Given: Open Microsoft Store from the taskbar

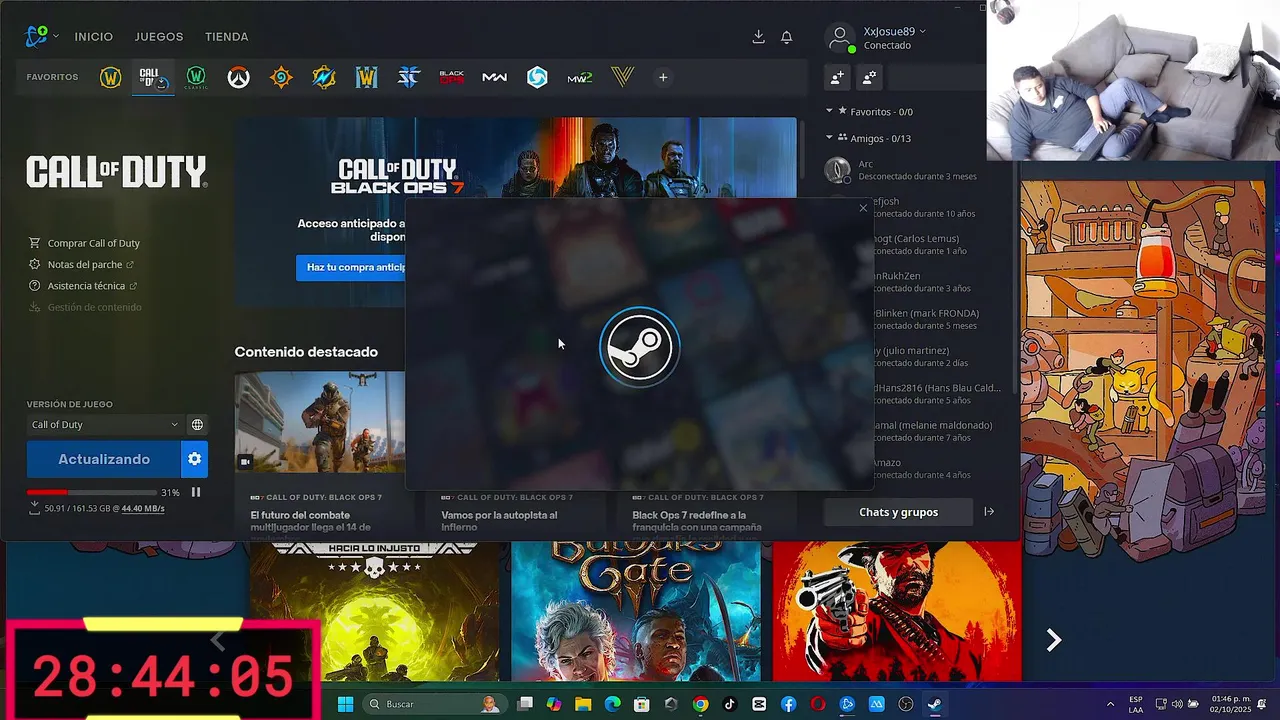Looking at the screenshot, I should coord(641,704).
